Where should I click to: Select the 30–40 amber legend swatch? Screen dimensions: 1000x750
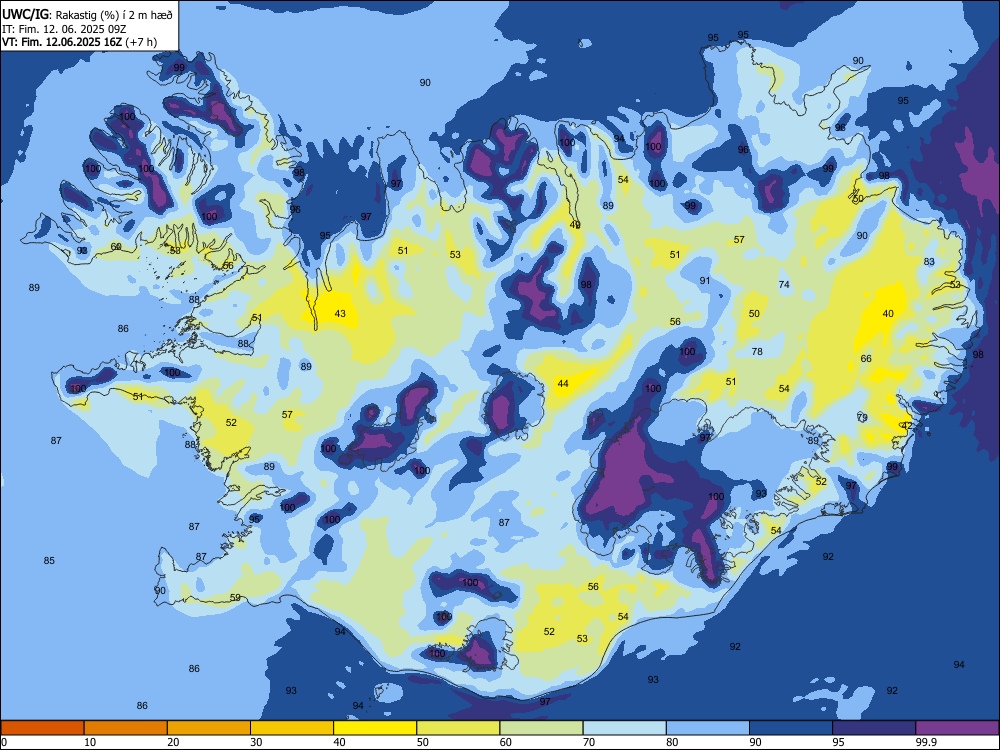[292, 728]
